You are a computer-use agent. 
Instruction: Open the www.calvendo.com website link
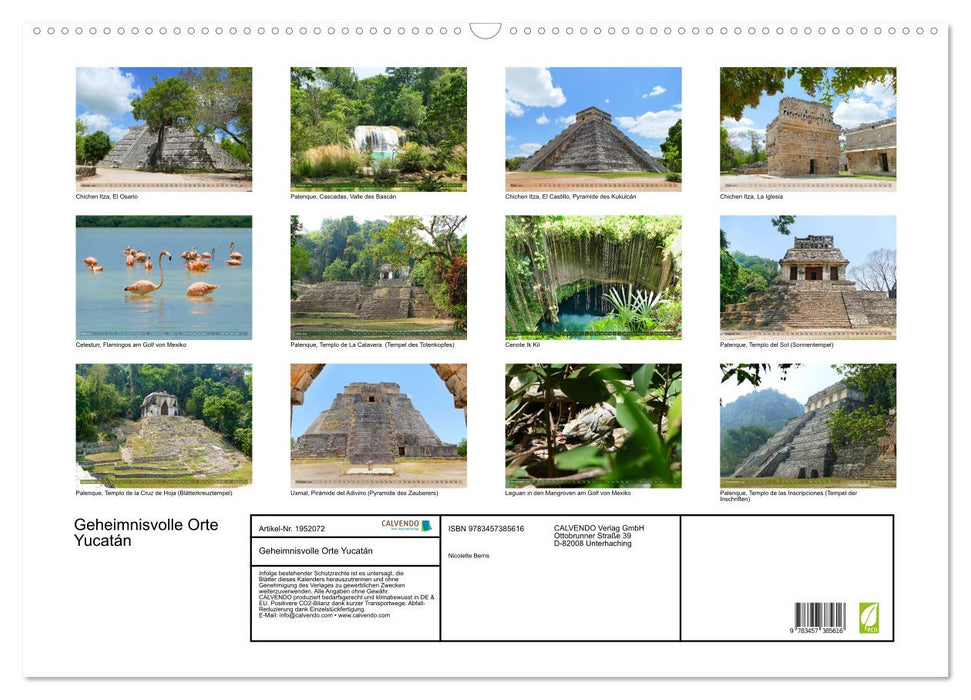pyautogui.click(x=365, y=615)
